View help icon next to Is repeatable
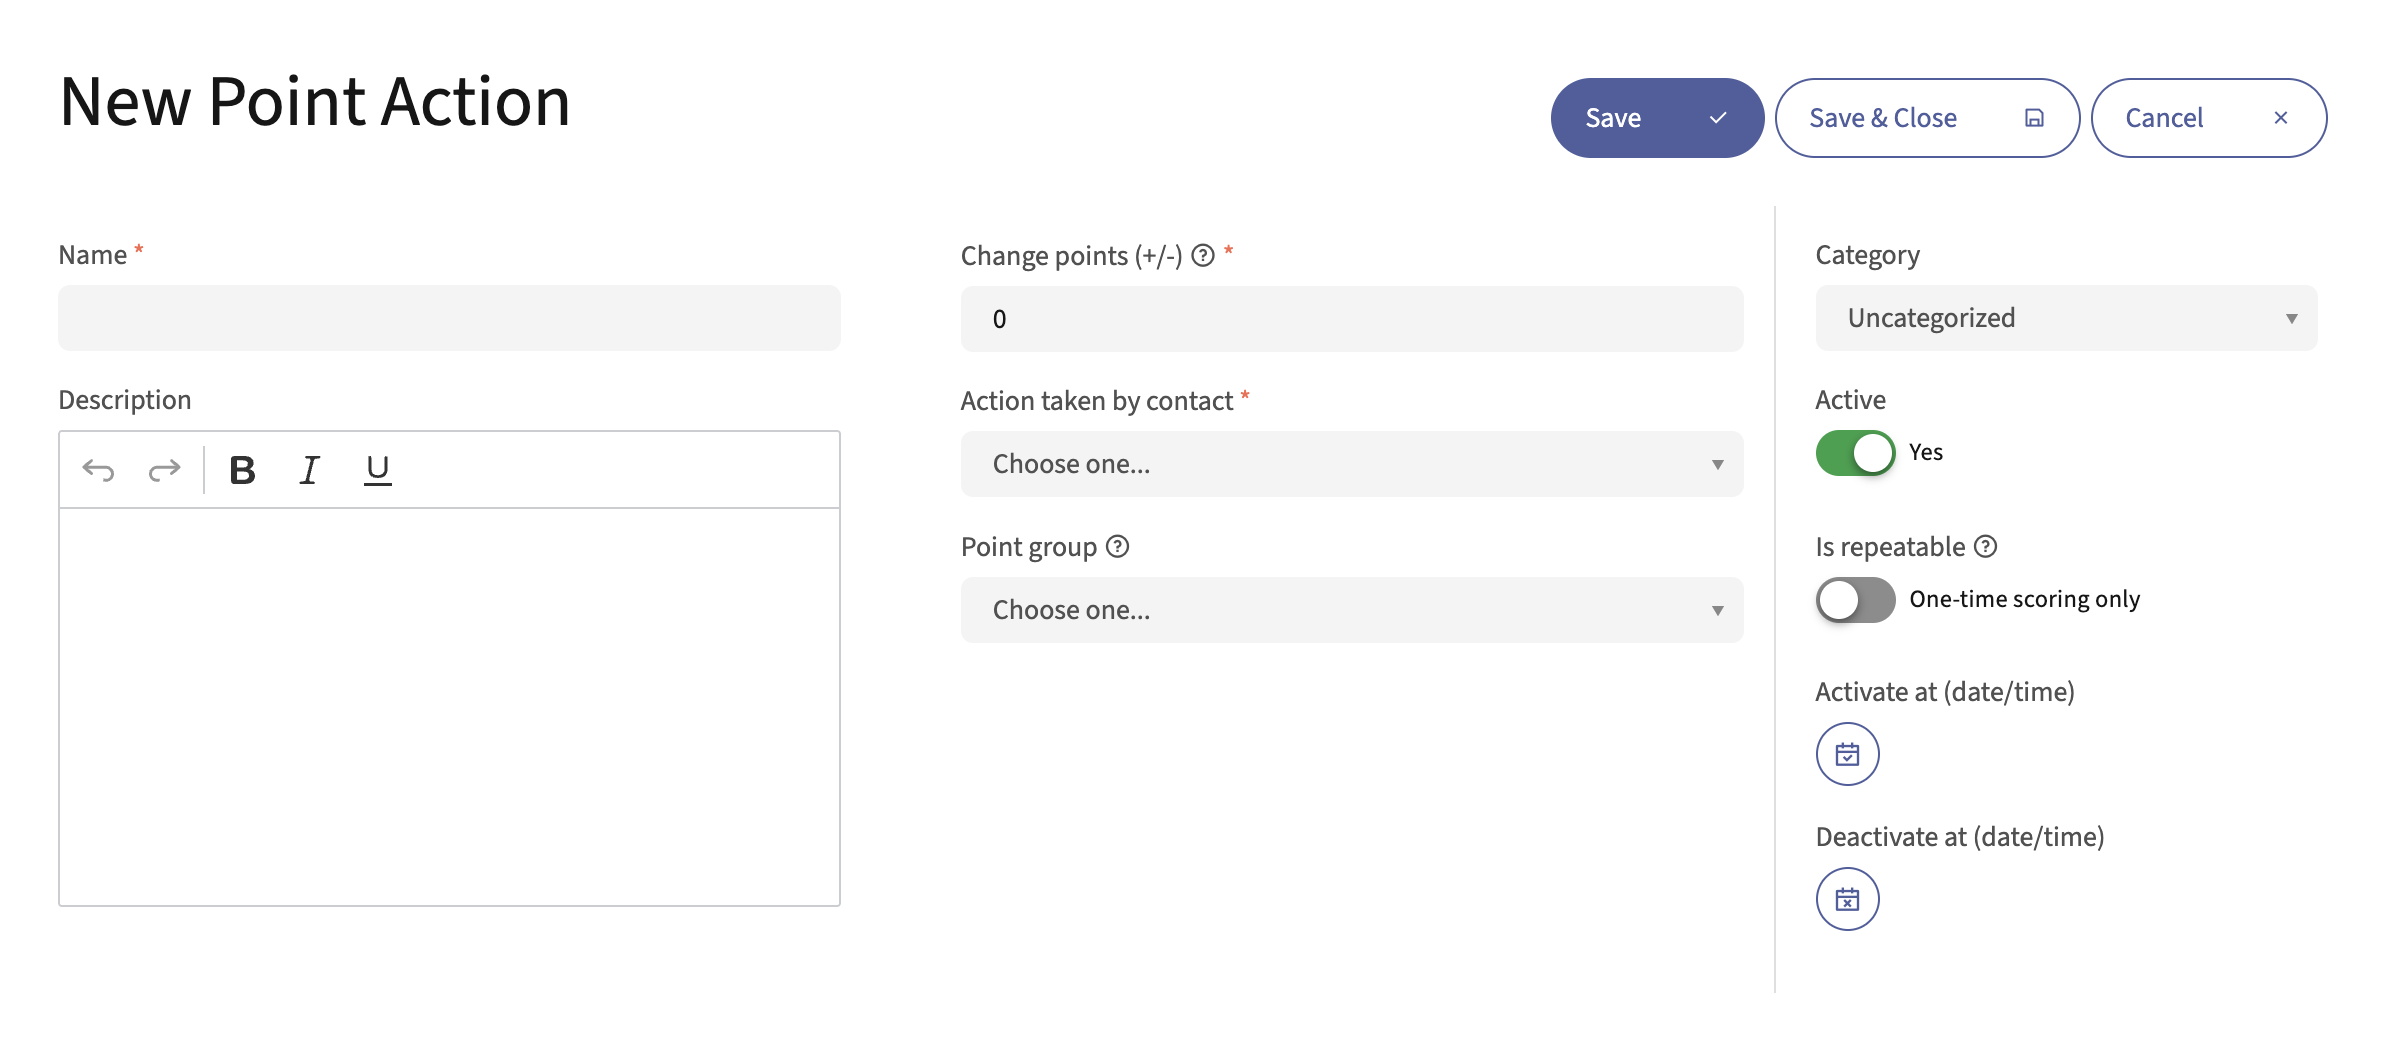This screenshot has height=1048, width=2382. 1986,547
